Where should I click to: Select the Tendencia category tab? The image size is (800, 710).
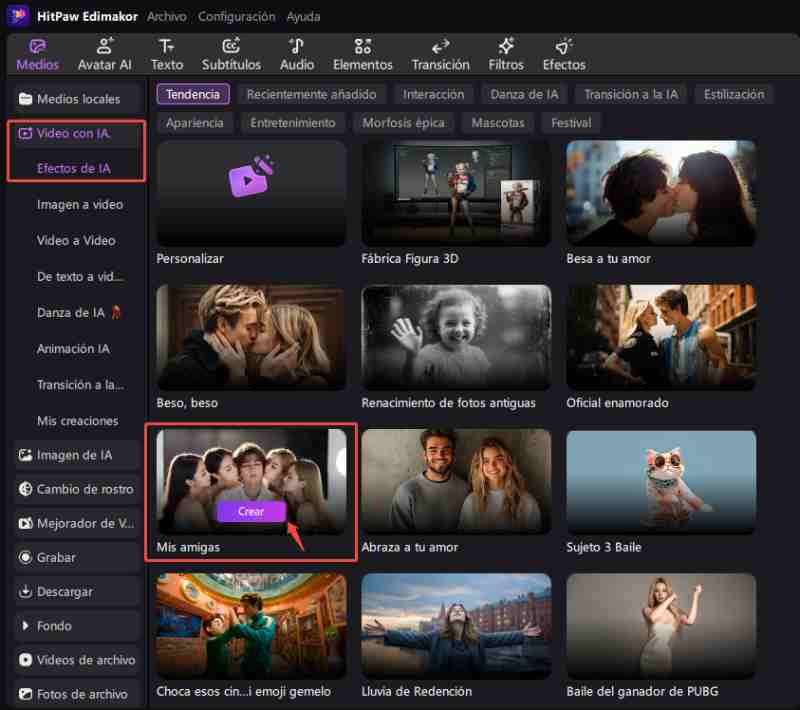pyautogui.click(x=193, y=94)
